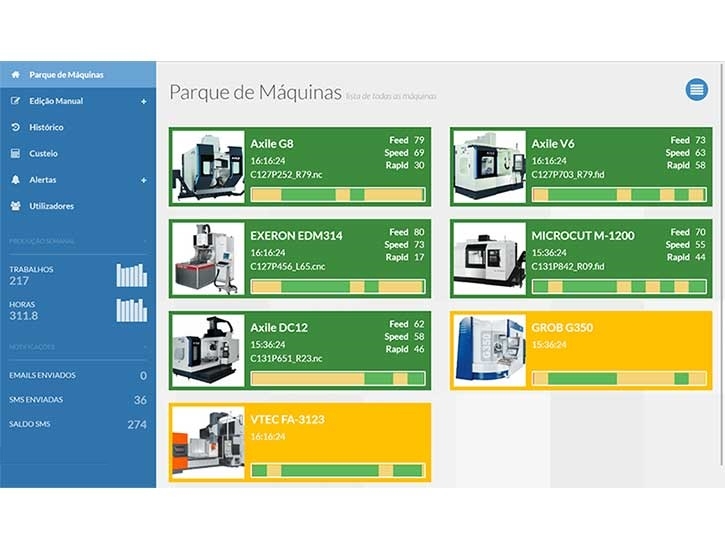
Task: Expand Edição Manual with the plus sign
Action: pyautogui.click(x=144, y=101)
